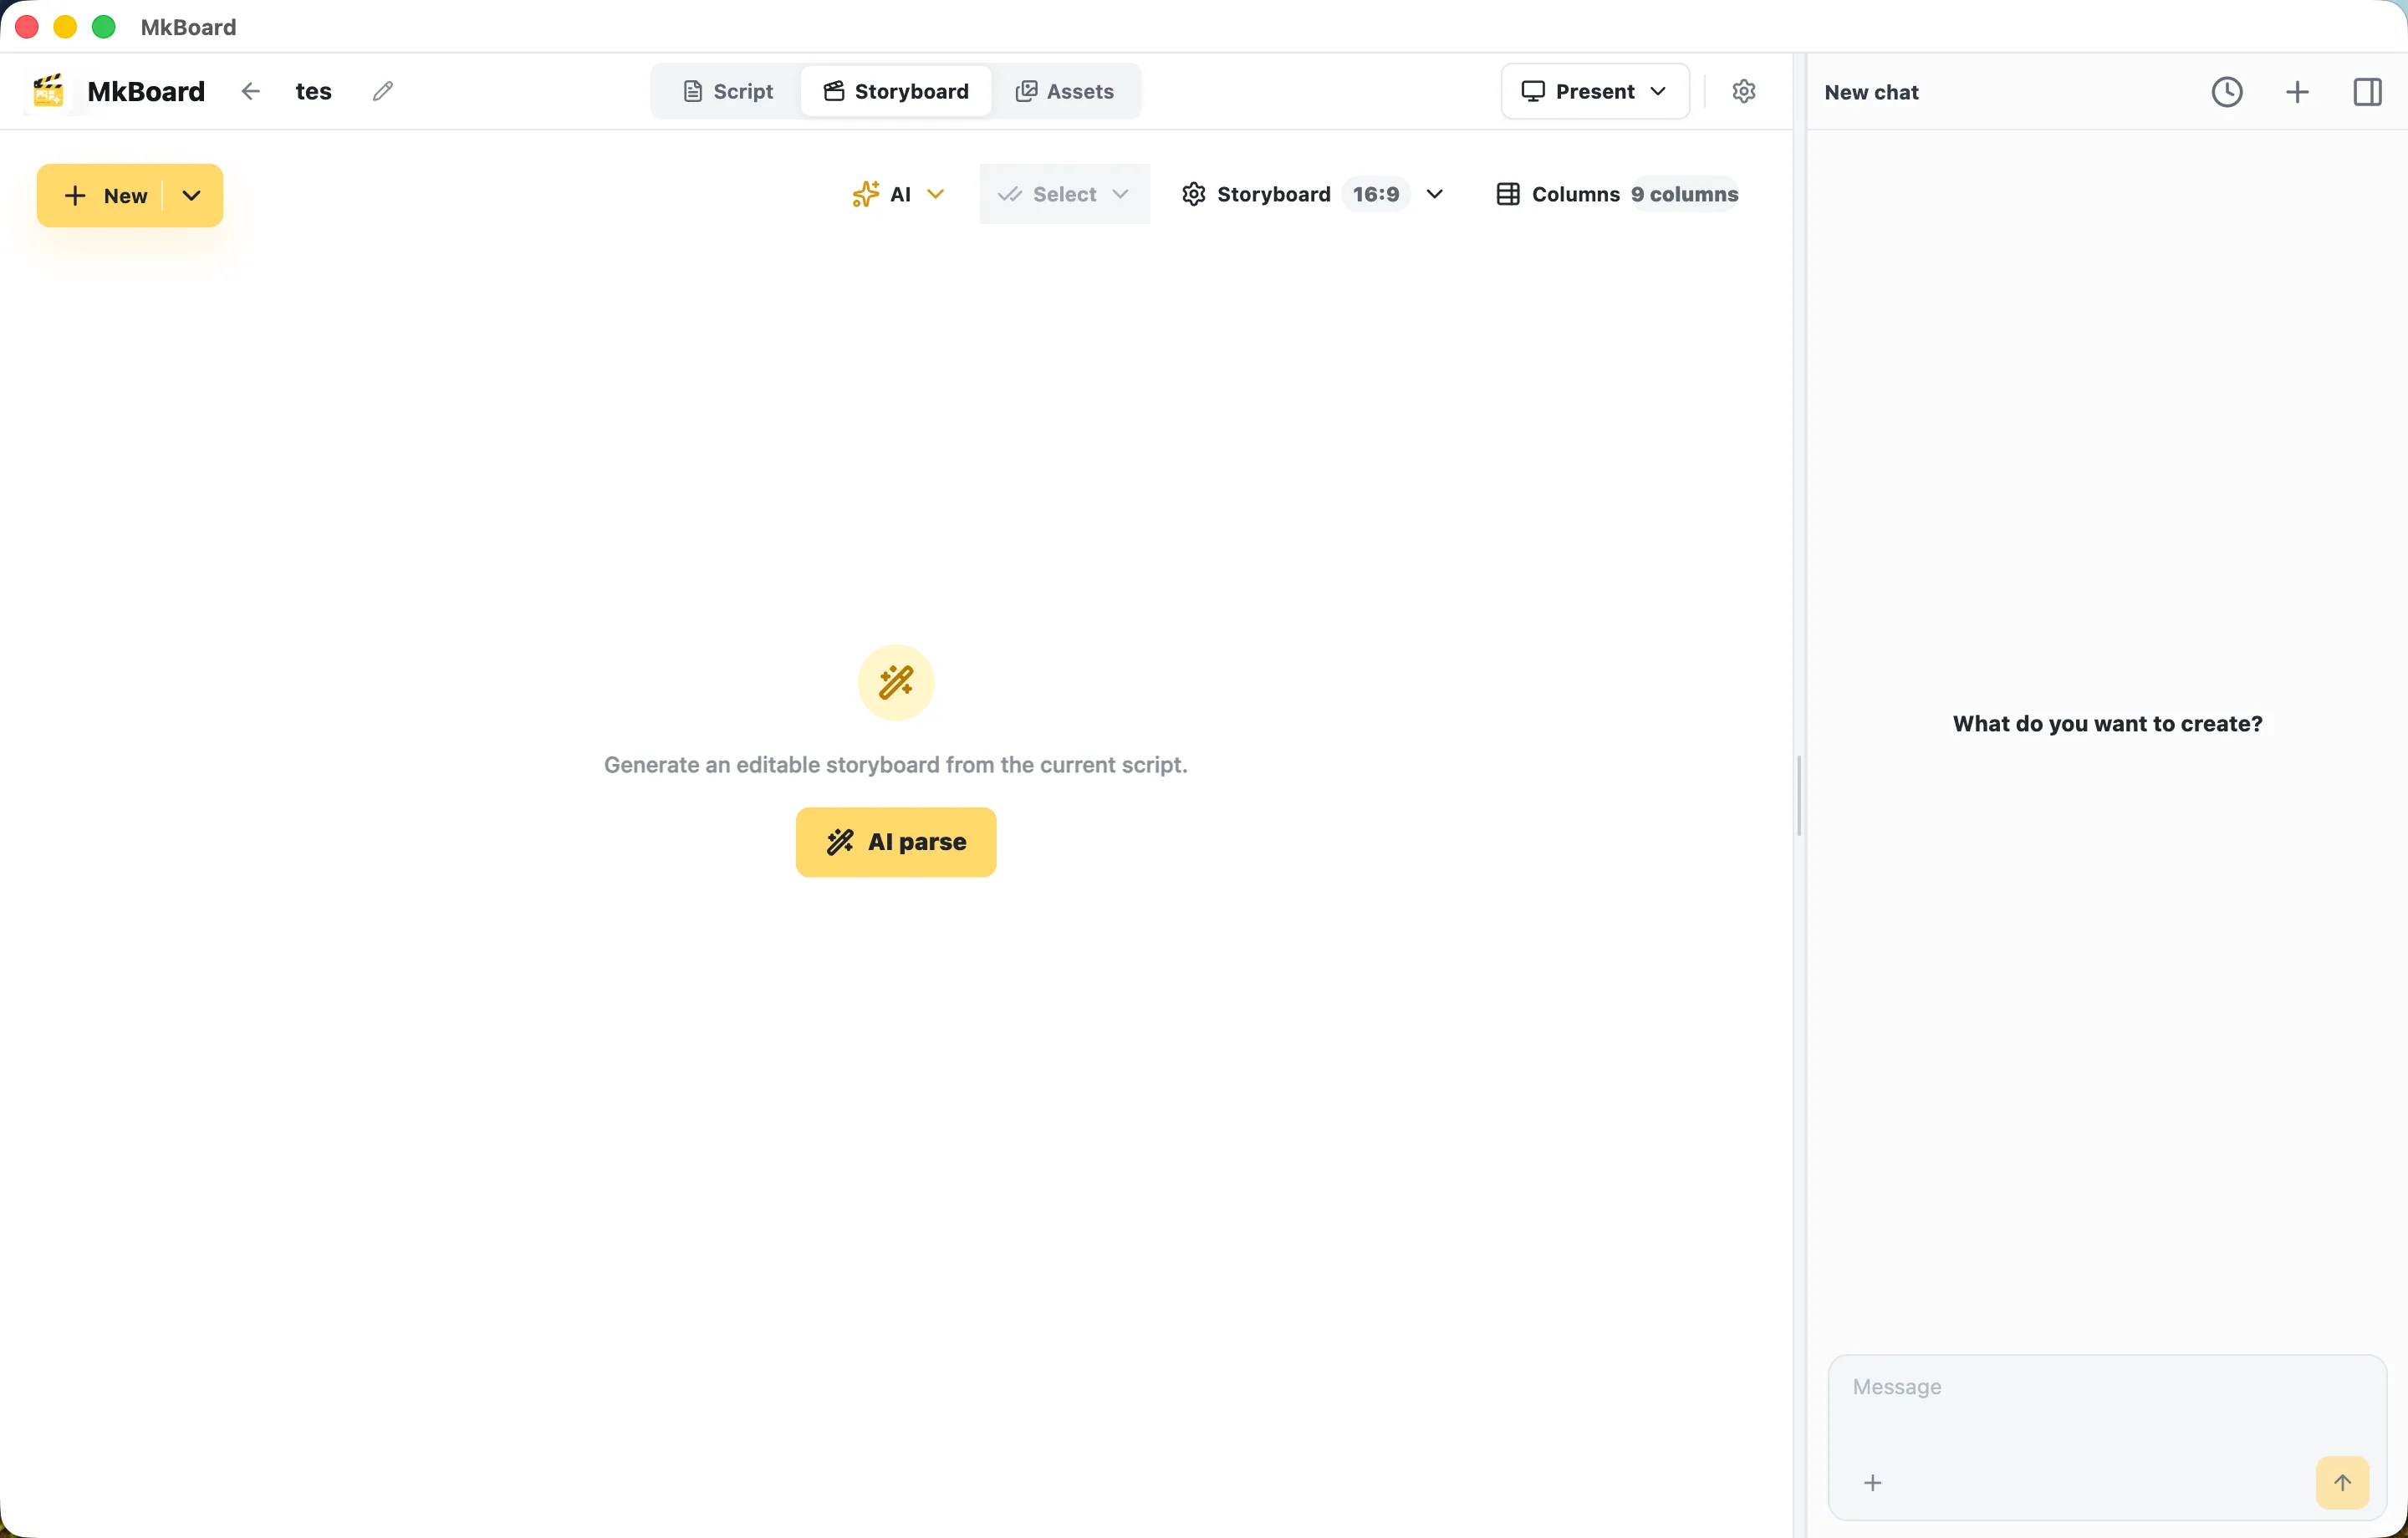
Task: Click the project name 'tes'
Action: [314, 91]
